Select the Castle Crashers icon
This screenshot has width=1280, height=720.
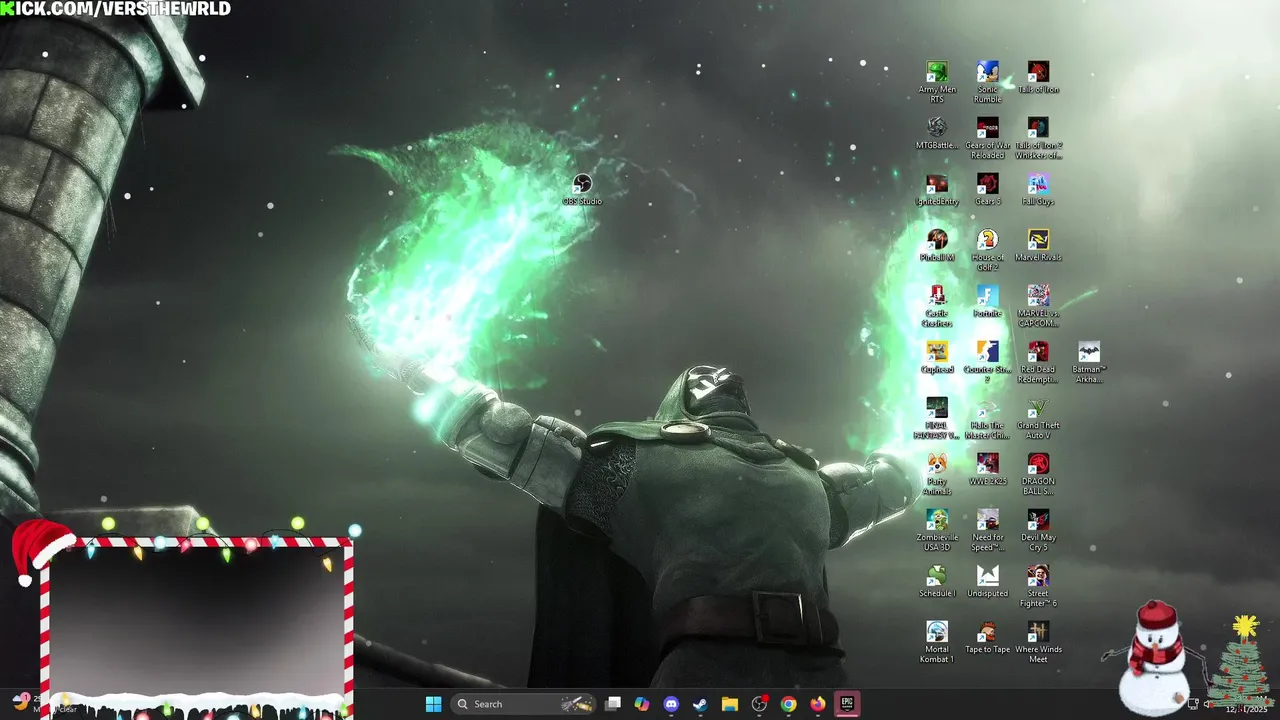click(937, 306)
